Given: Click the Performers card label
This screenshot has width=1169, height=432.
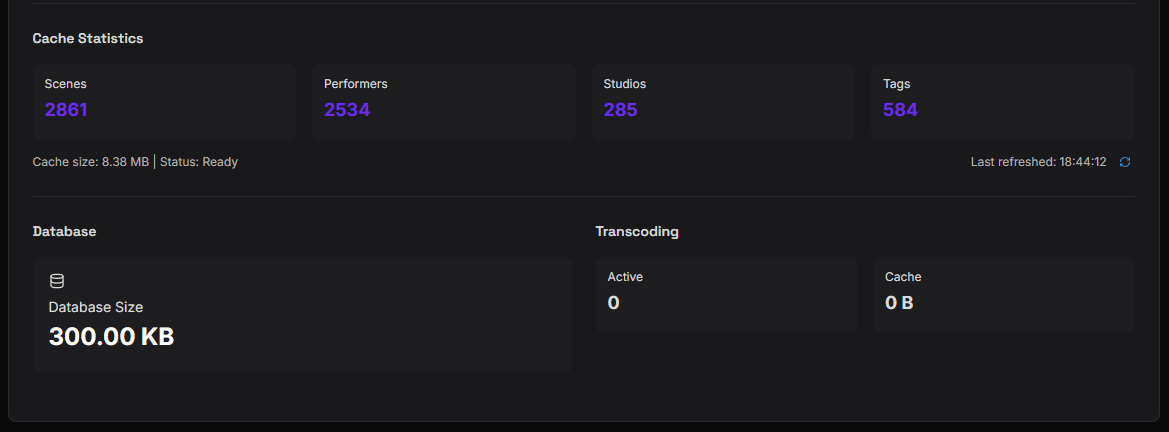Looking at the screenshot, I should 355,84.
